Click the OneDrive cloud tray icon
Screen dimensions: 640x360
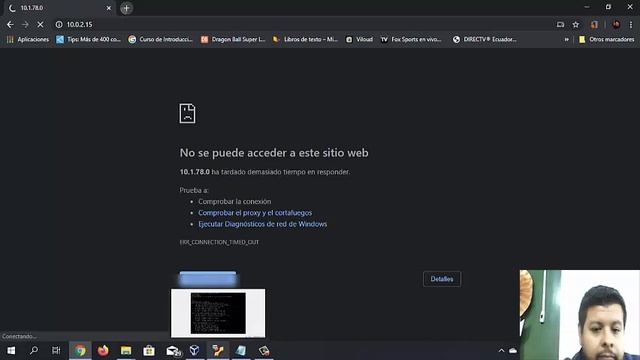(x=513, y=351)
